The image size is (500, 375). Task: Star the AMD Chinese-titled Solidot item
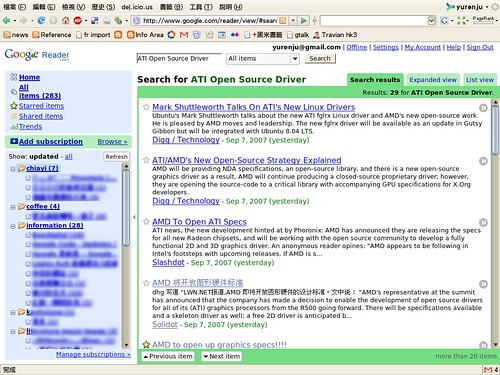tap(146, 283)
